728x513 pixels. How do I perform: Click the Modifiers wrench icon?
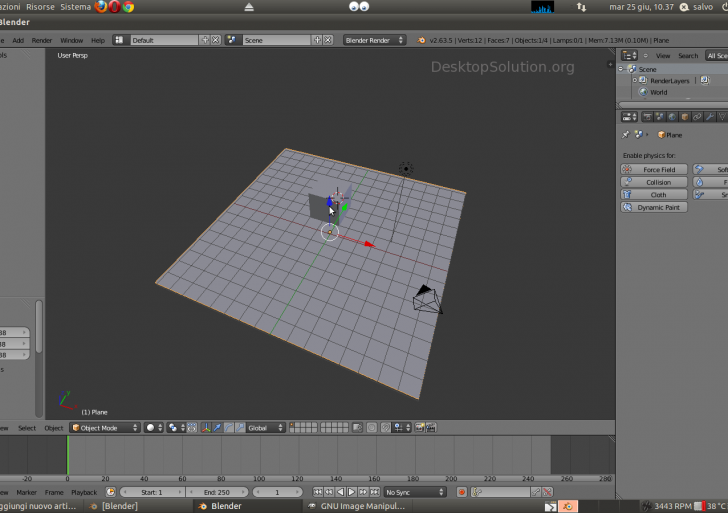(x=710, y=117)
